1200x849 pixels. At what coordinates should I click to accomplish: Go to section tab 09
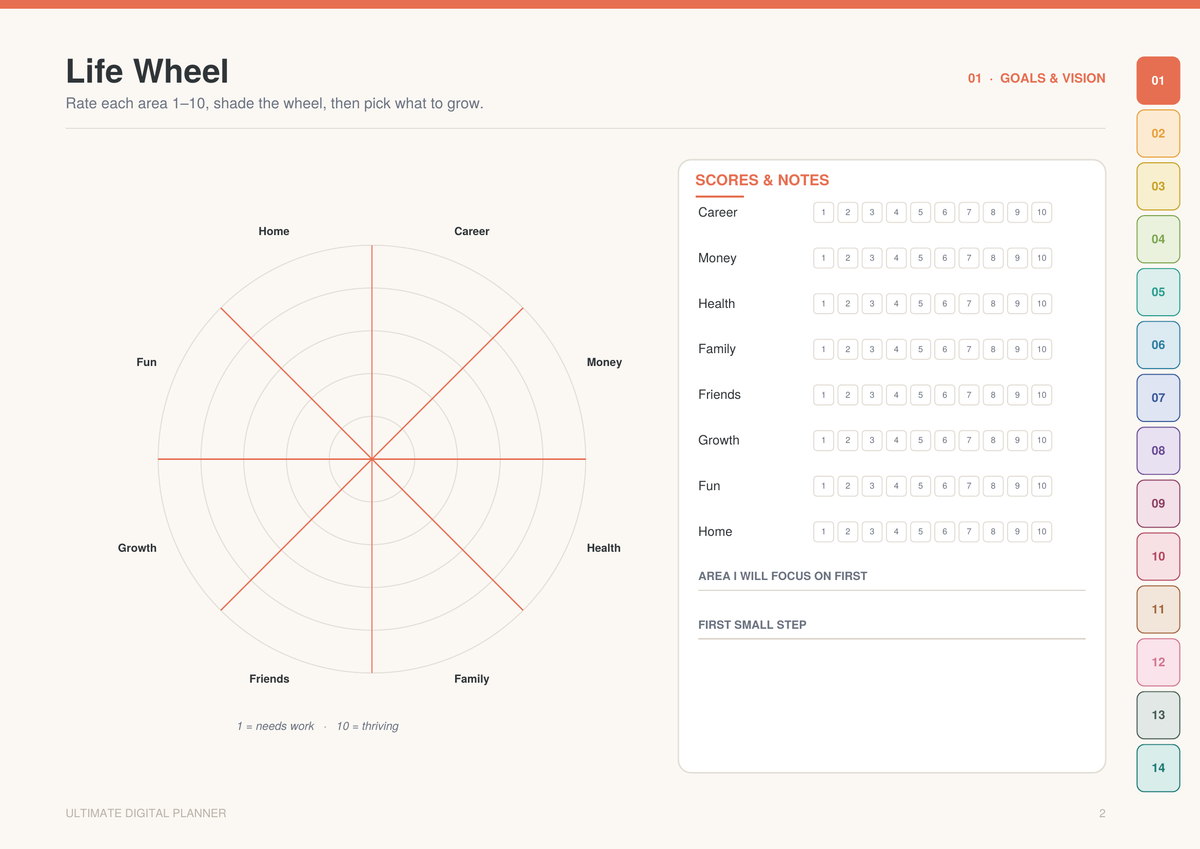[1158, 503]
